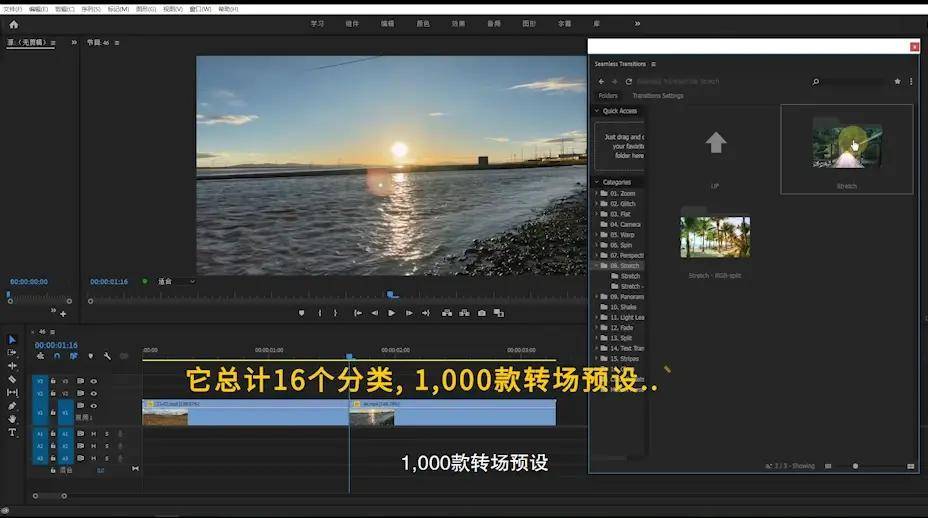Go back in Seamless Transitions panel
This screenshot has height=518, width=928.
(x=601, y=82)
